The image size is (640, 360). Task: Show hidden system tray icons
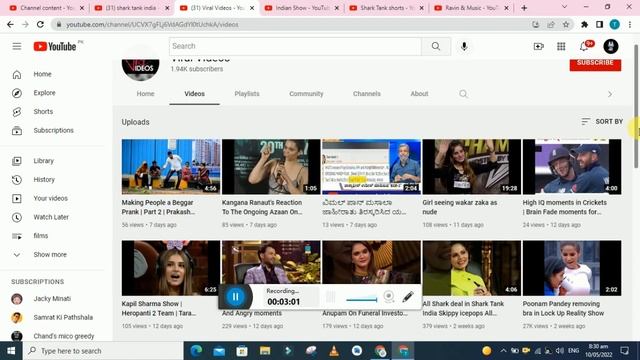tap(503, 351)
